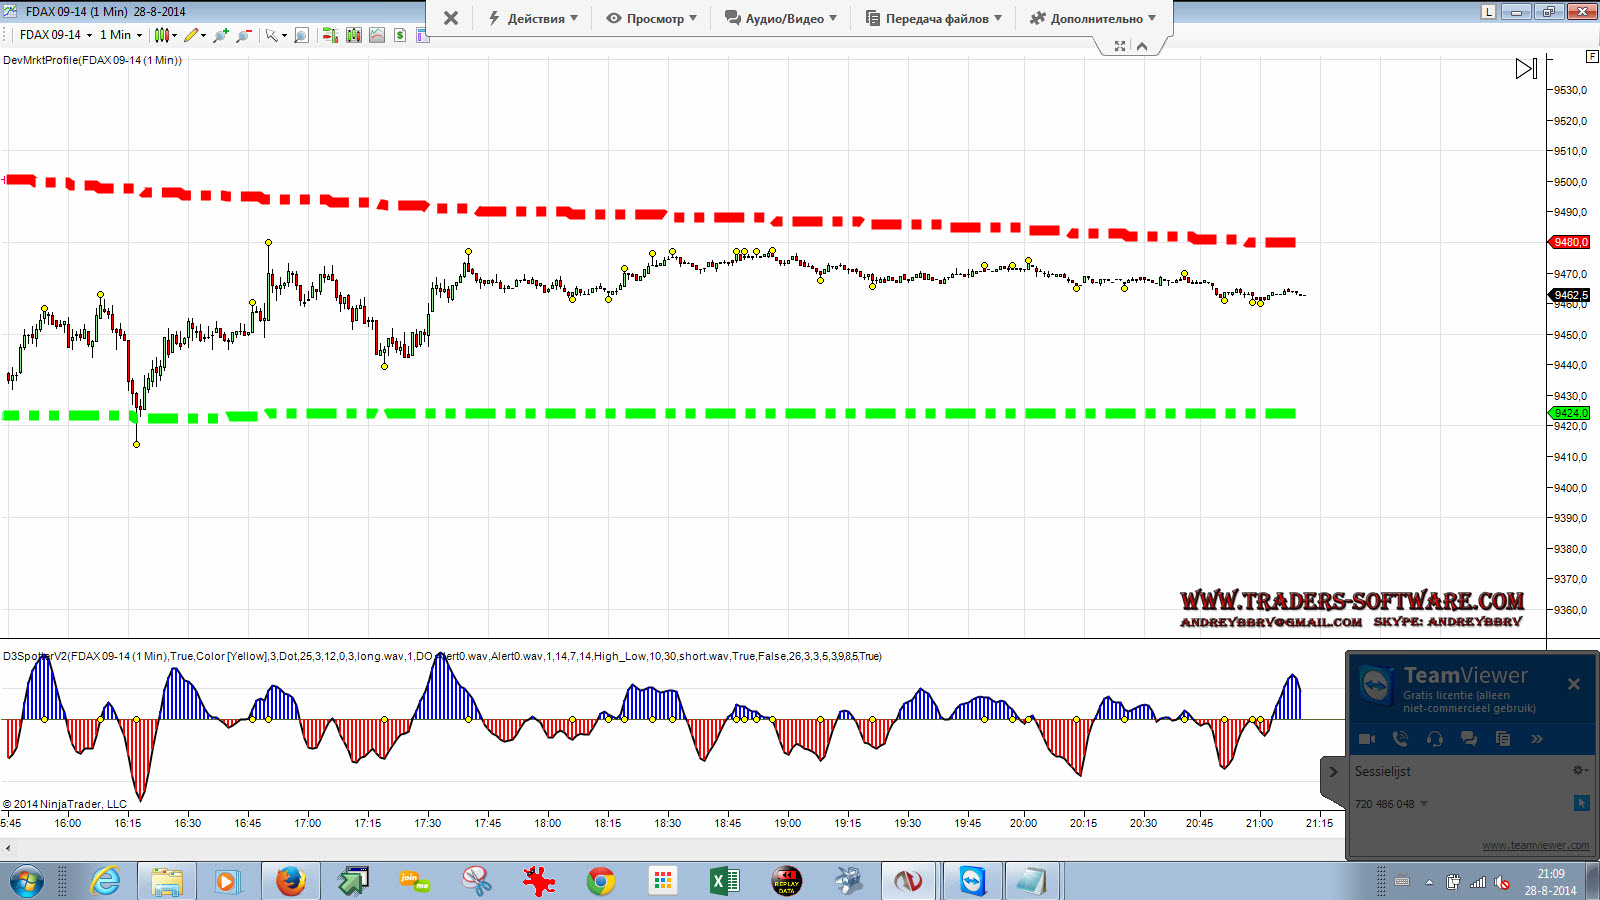Open the Действия menu
Screen dimensions: 1600x900
pyautogui.click(x=533, y=18)
